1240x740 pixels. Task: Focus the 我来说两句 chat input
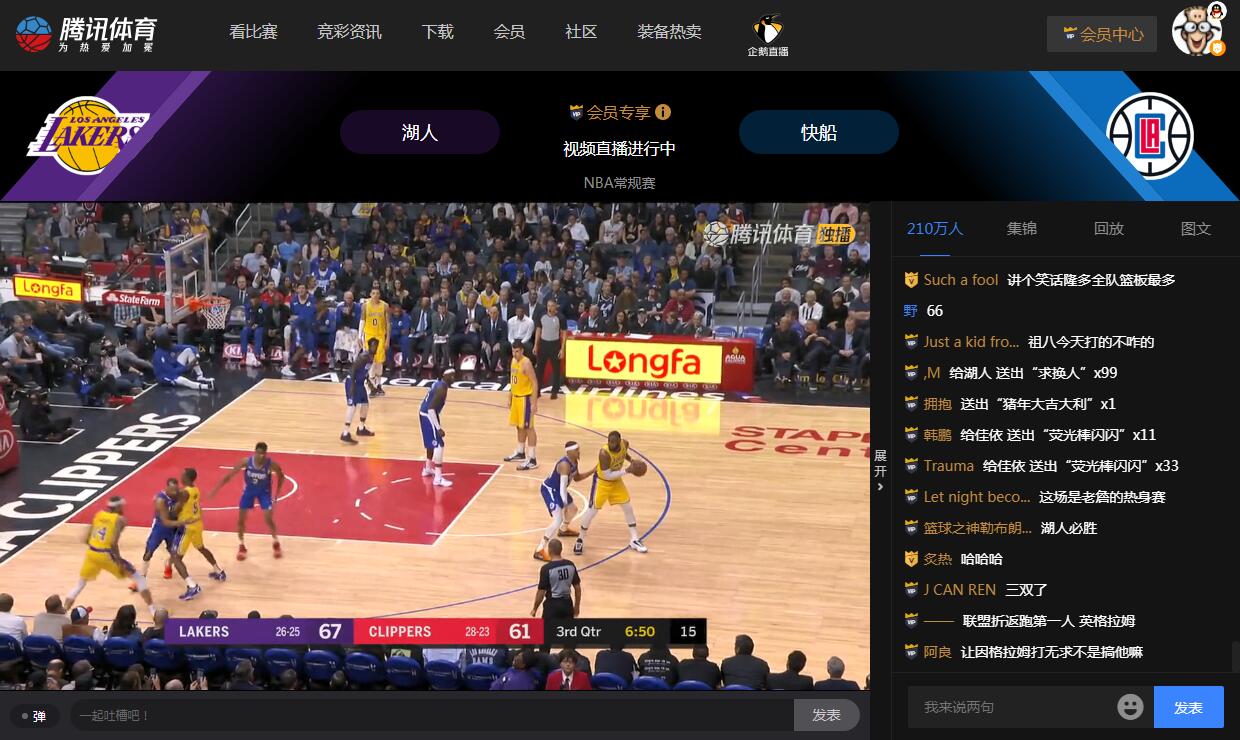click(x=1010, y=707)
